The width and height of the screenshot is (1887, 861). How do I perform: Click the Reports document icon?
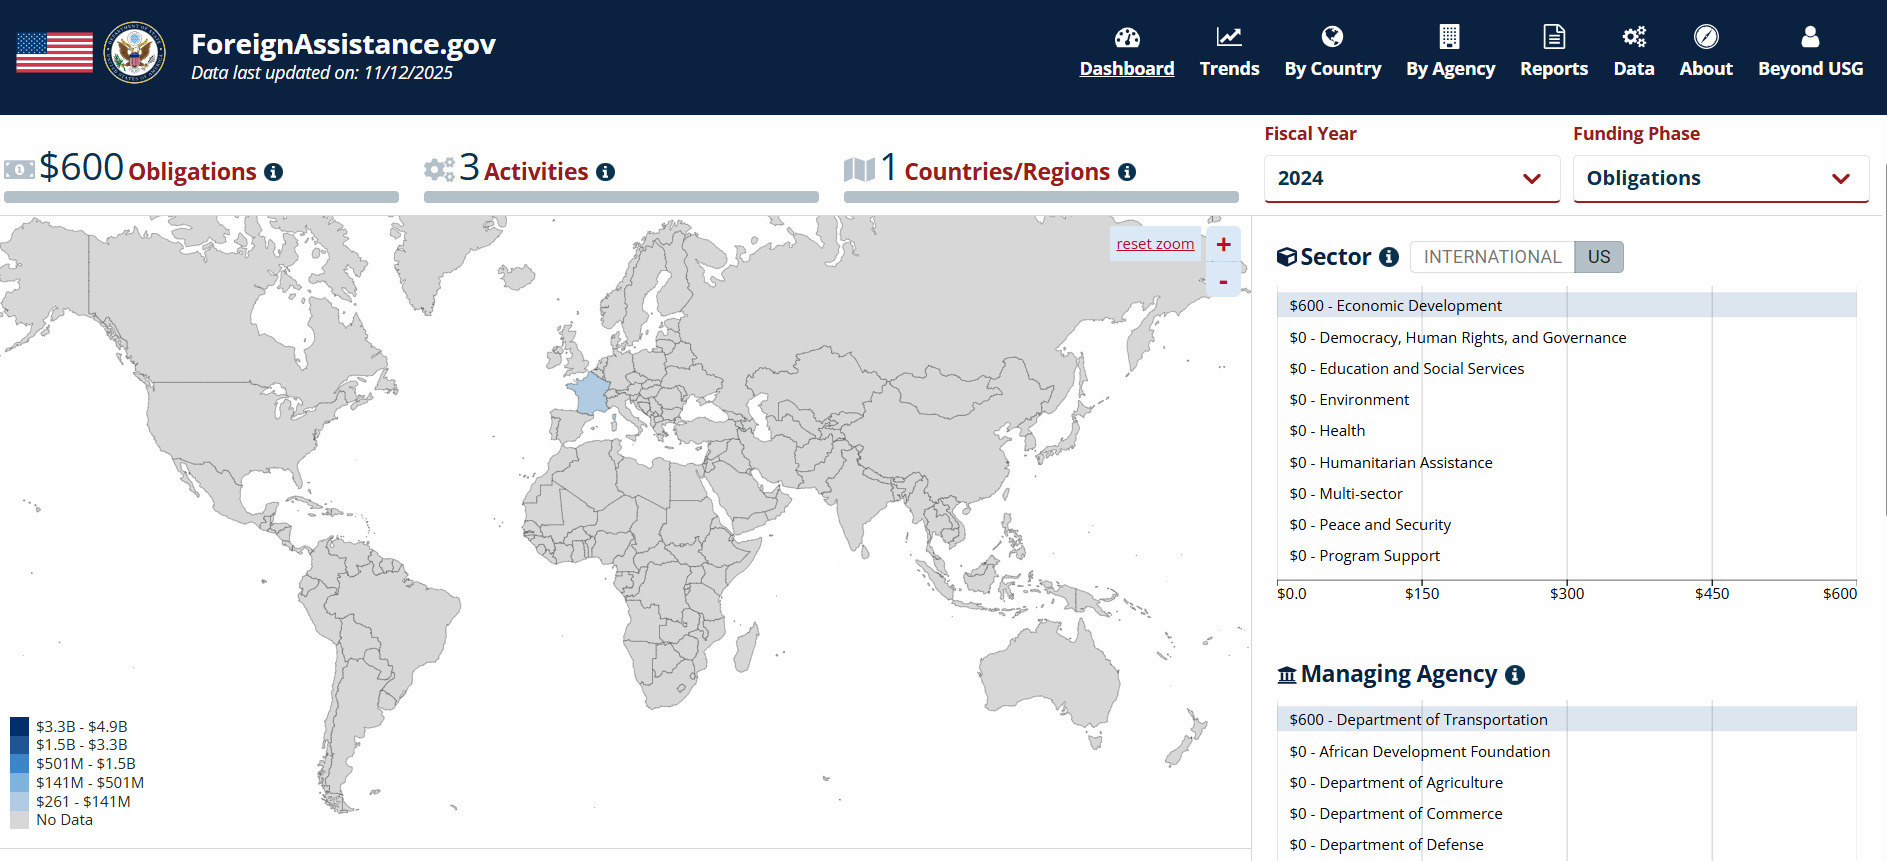(1554, 37)
